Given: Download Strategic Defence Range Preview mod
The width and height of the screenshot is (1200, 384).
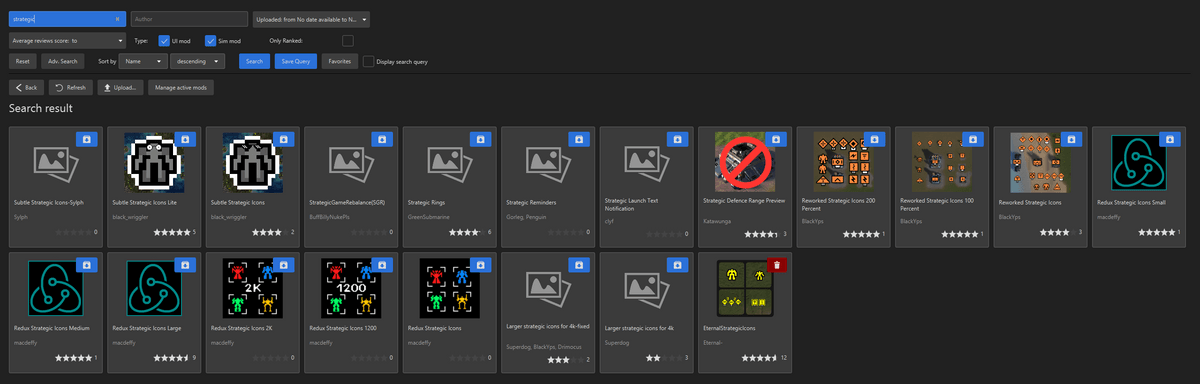Looking at the screenshot, I should 776,138.
